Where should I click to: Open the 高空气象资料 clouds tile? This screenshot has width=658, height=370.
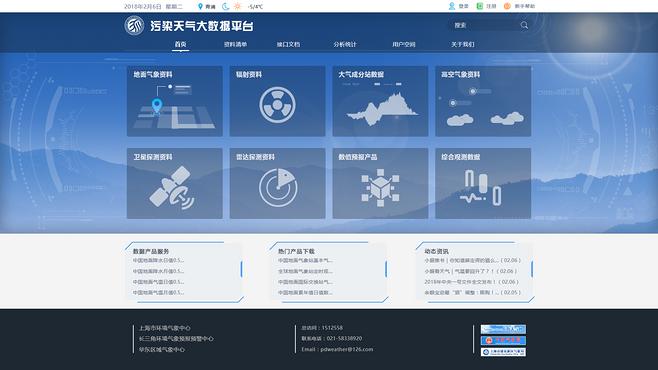(x=483, y=101)
